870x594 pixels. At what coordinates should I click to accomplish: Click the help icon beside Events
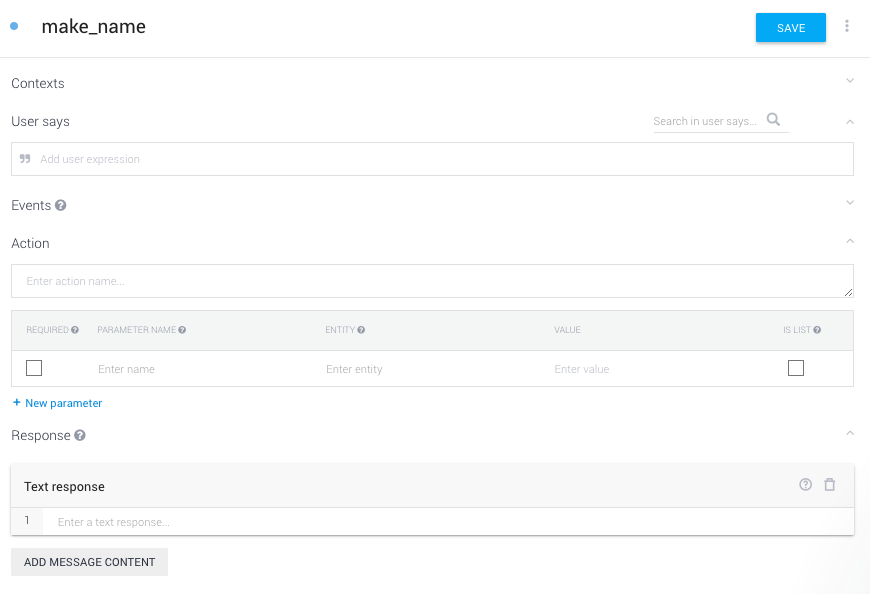[x=61, y=206]
